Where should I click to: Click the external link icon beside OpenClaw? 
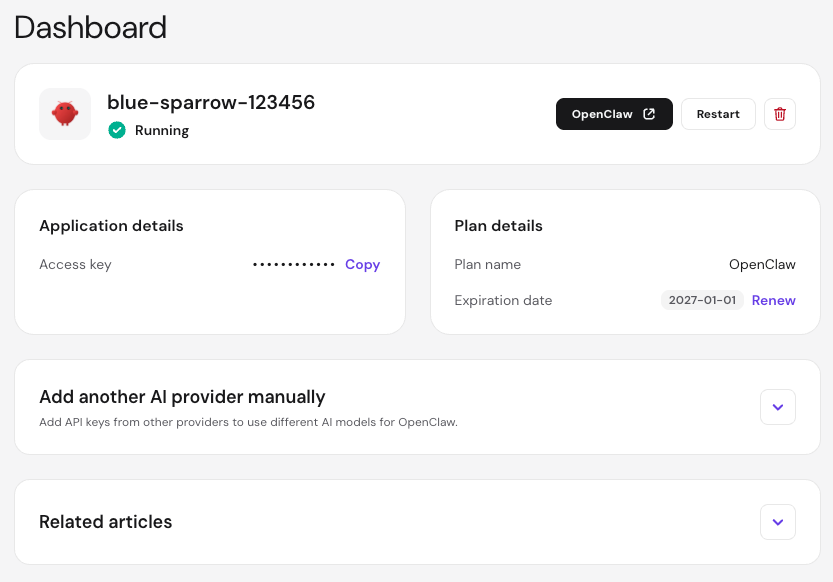click(649, 114)
